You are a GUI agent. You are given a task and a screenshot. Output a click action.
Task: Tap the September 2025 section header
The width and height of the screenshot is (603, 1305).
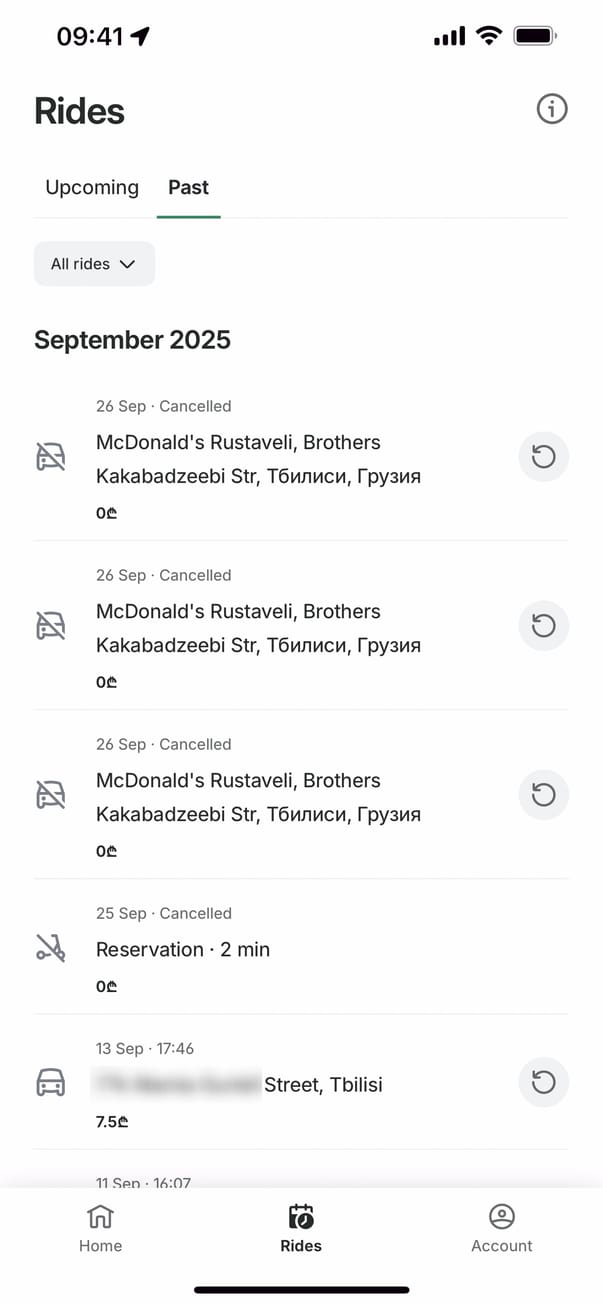click(x=132, y=340)
